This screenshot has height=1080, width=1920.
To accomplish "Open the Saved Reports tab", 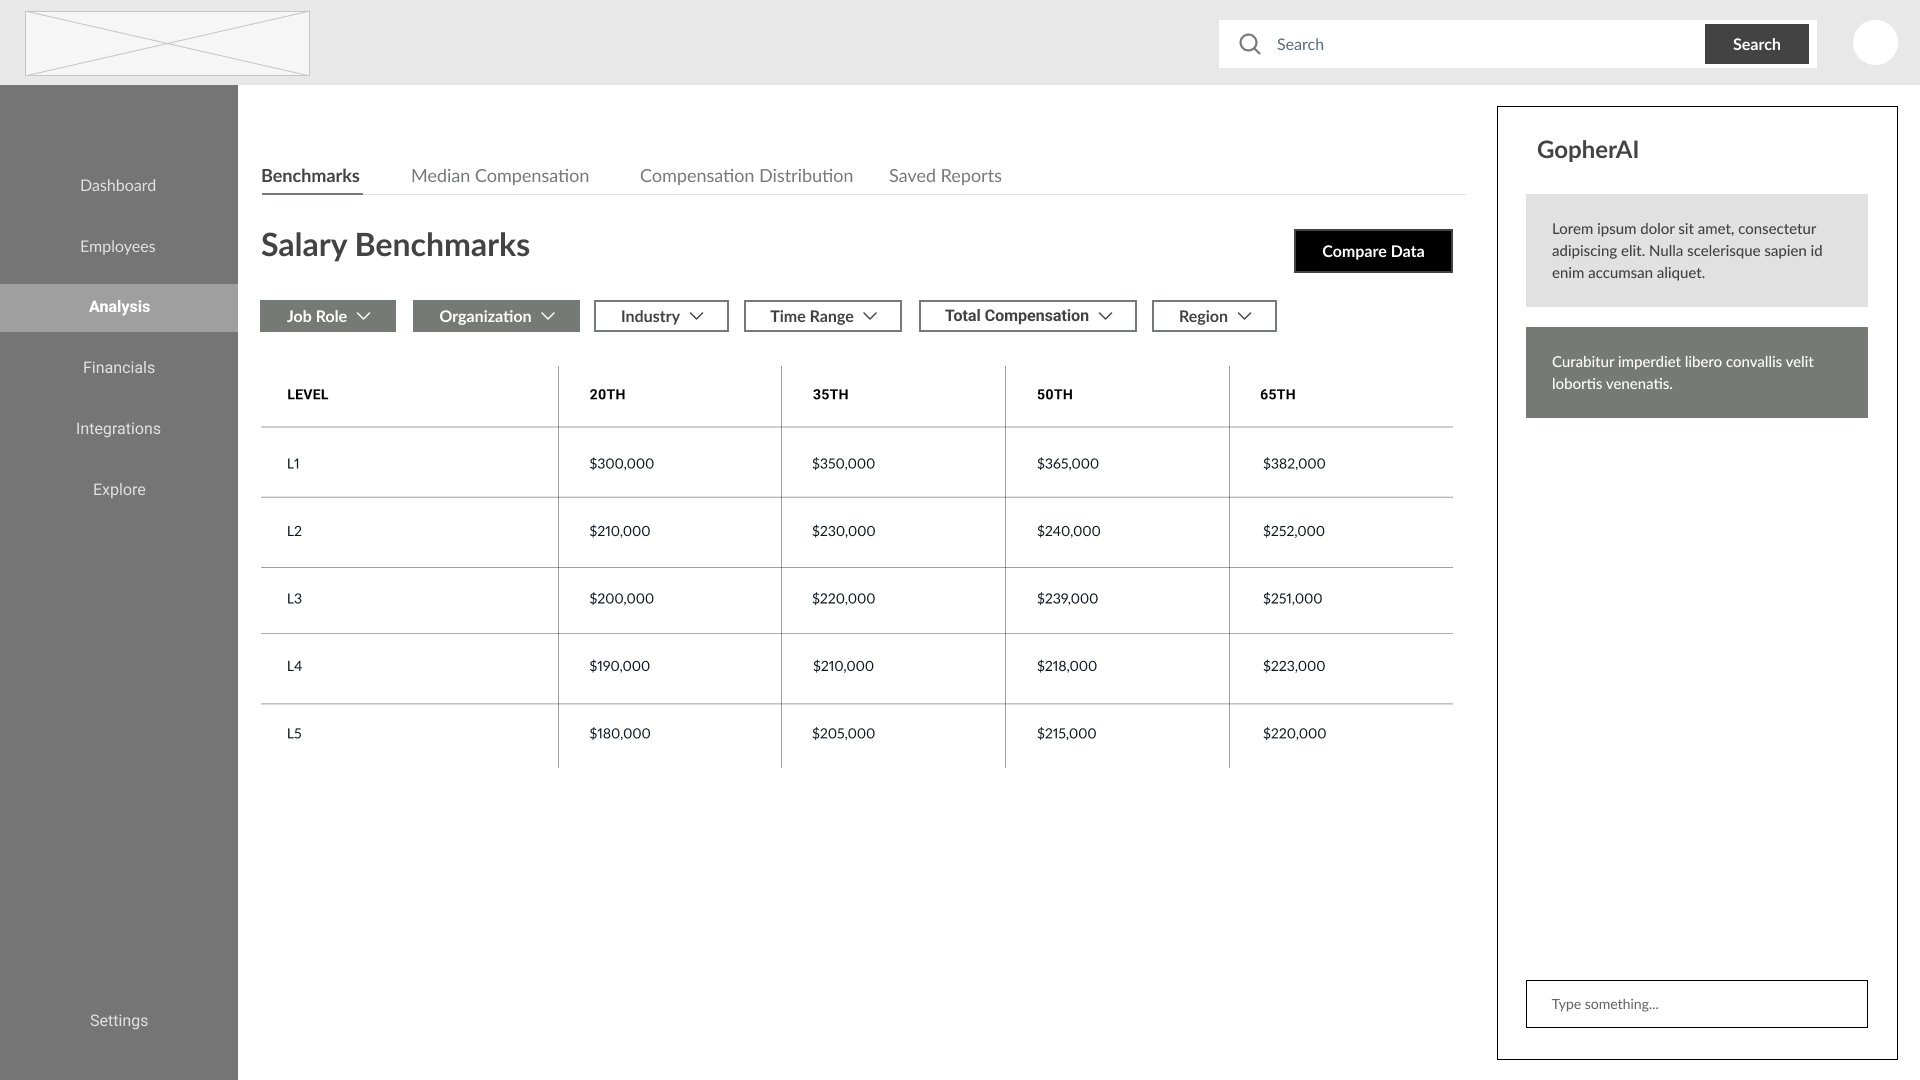I will tap(945, 176).
